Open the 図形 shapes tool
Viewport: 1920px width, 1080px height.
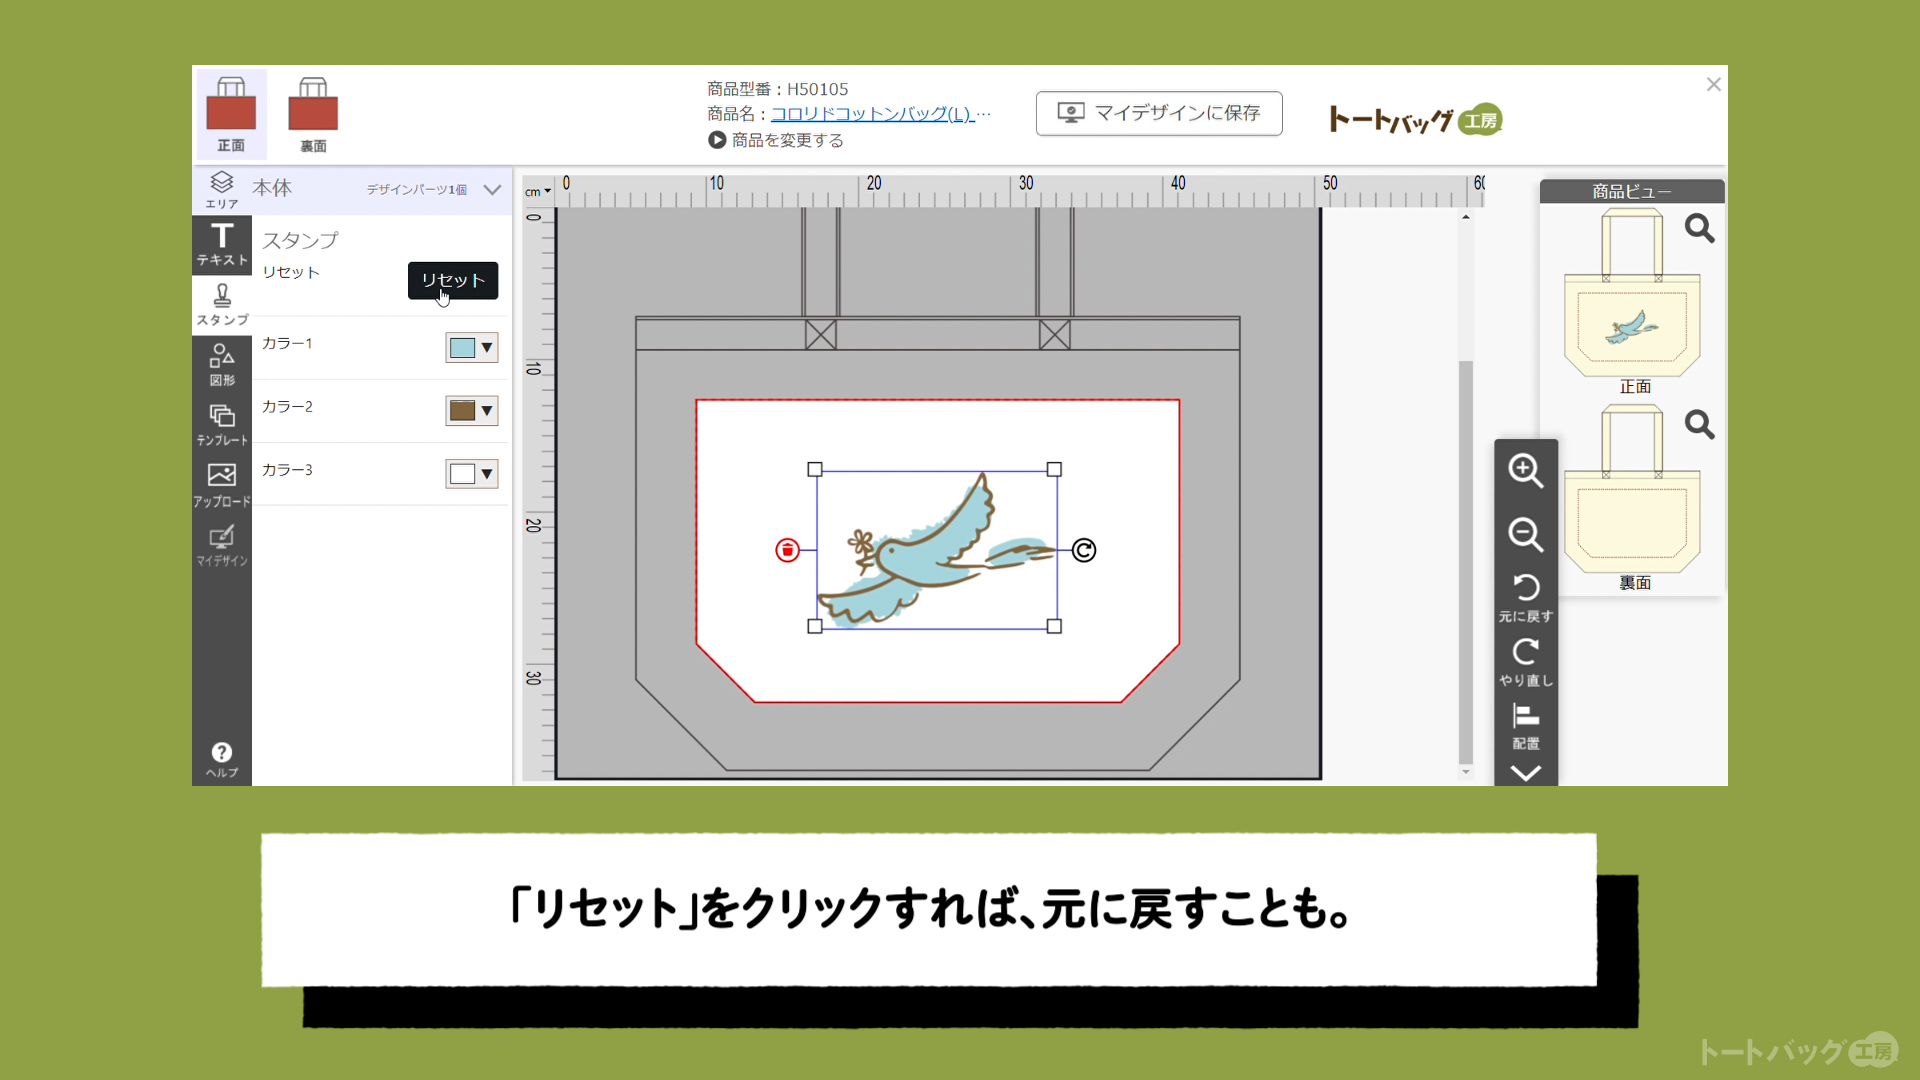(x=222, y=365)
